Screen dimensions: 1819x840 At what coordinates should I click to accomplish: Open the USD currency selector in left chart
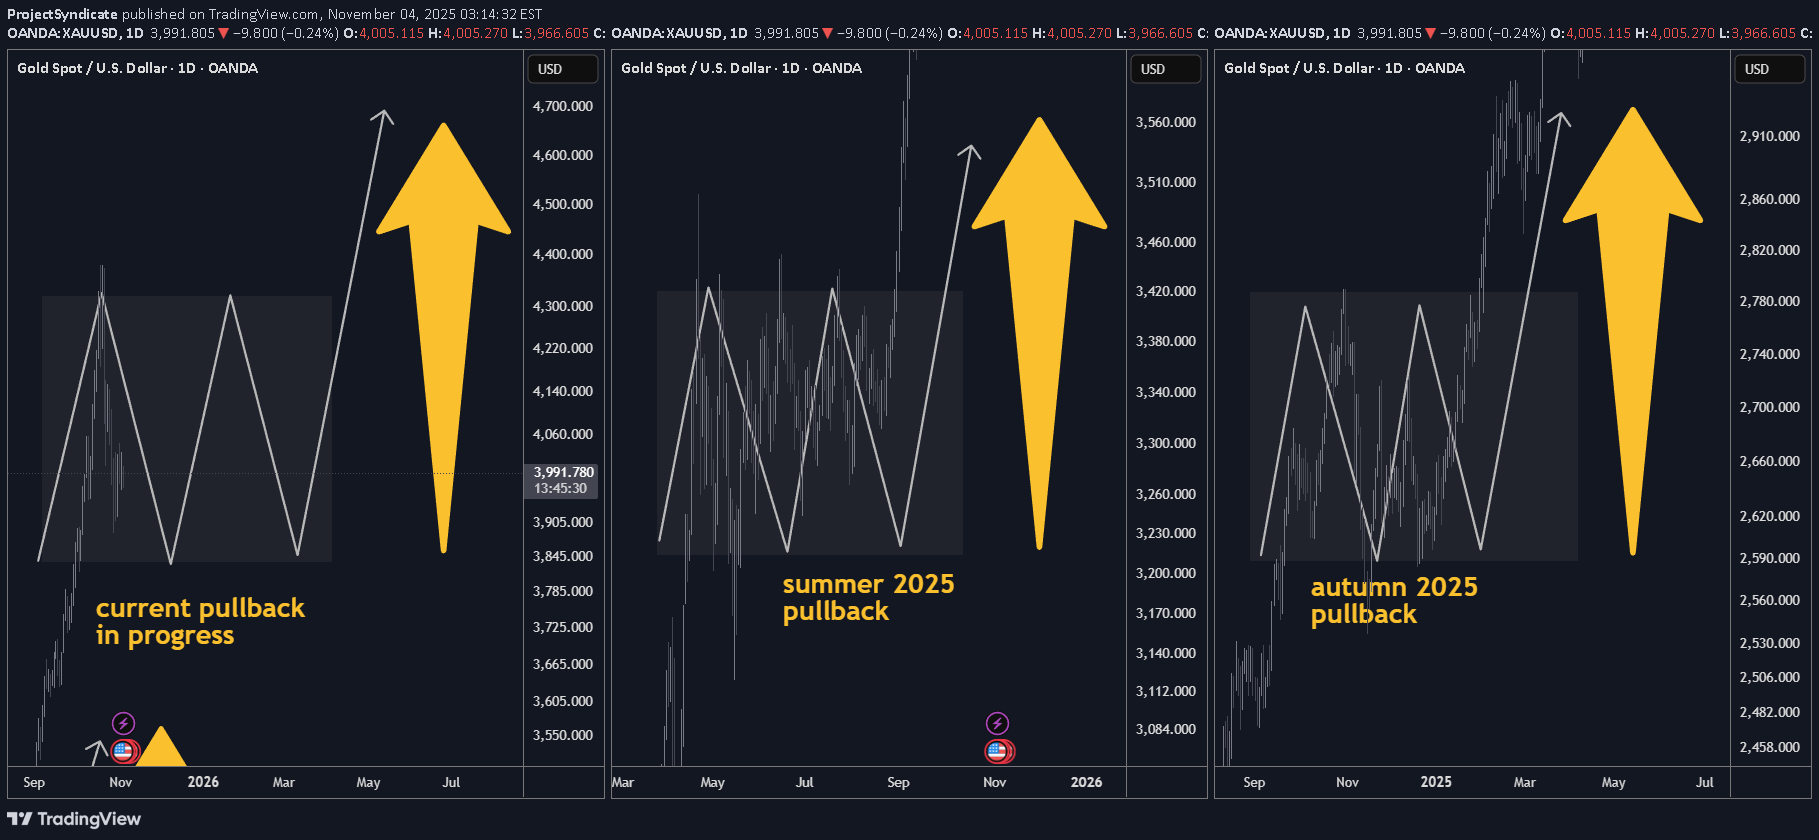pos(562,69)
